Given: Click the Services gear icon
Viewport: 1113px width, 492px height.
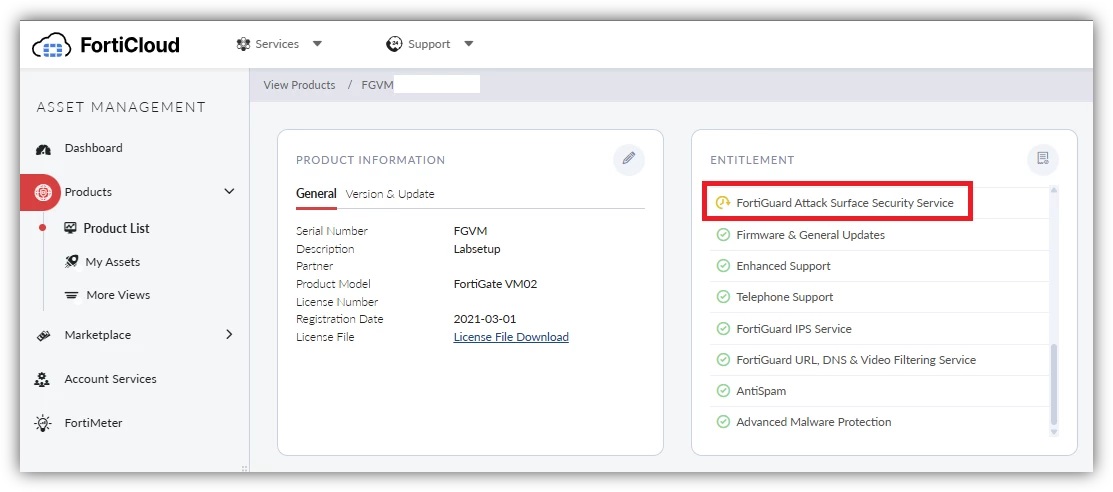Looking at the screenshot, I should click(x=243, y=44).
